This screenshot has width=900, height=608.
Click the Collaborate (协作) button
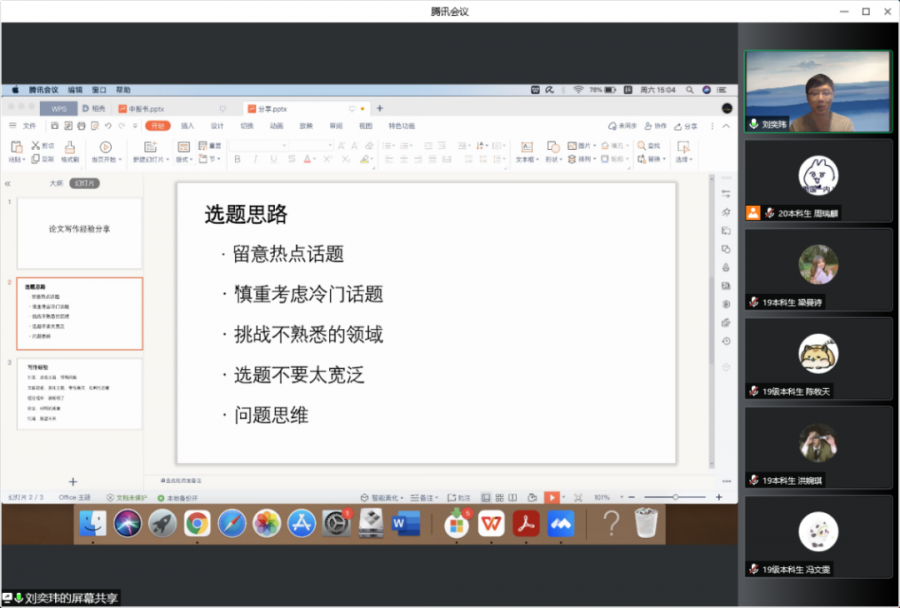(656, 126)
